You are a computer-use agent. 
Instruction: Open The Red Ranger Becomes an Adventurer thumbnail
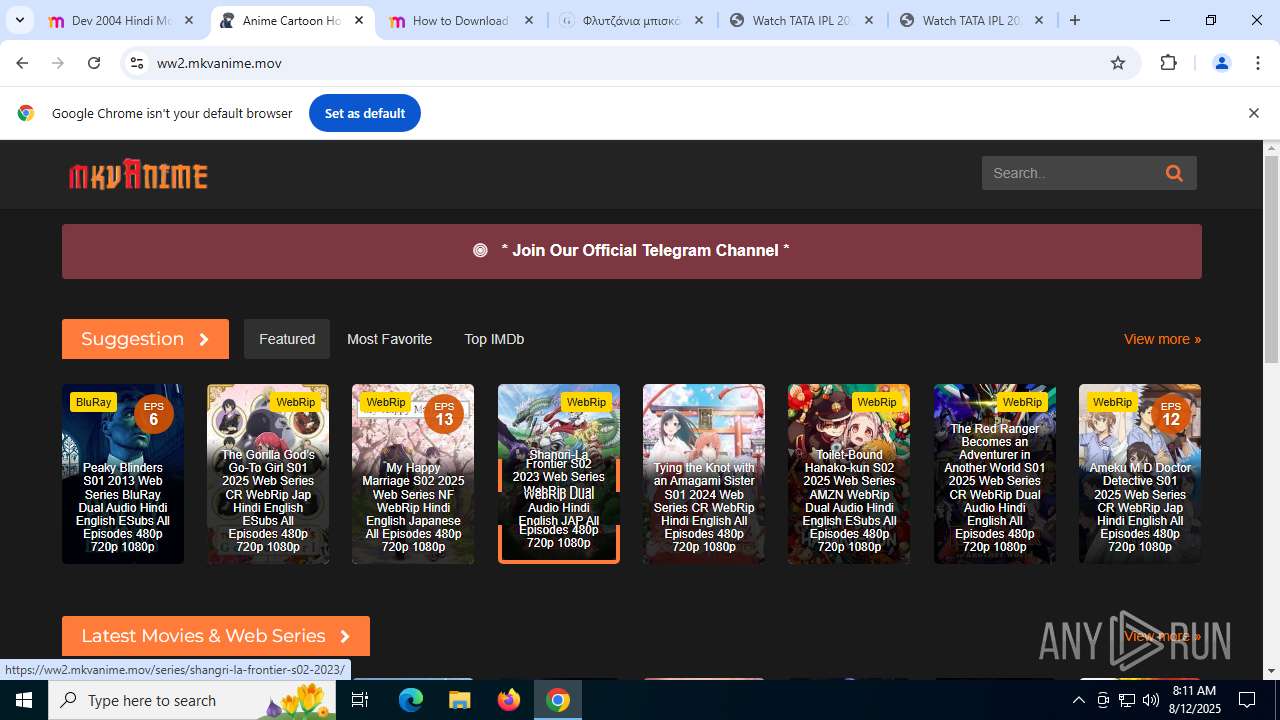click(995, 474)
